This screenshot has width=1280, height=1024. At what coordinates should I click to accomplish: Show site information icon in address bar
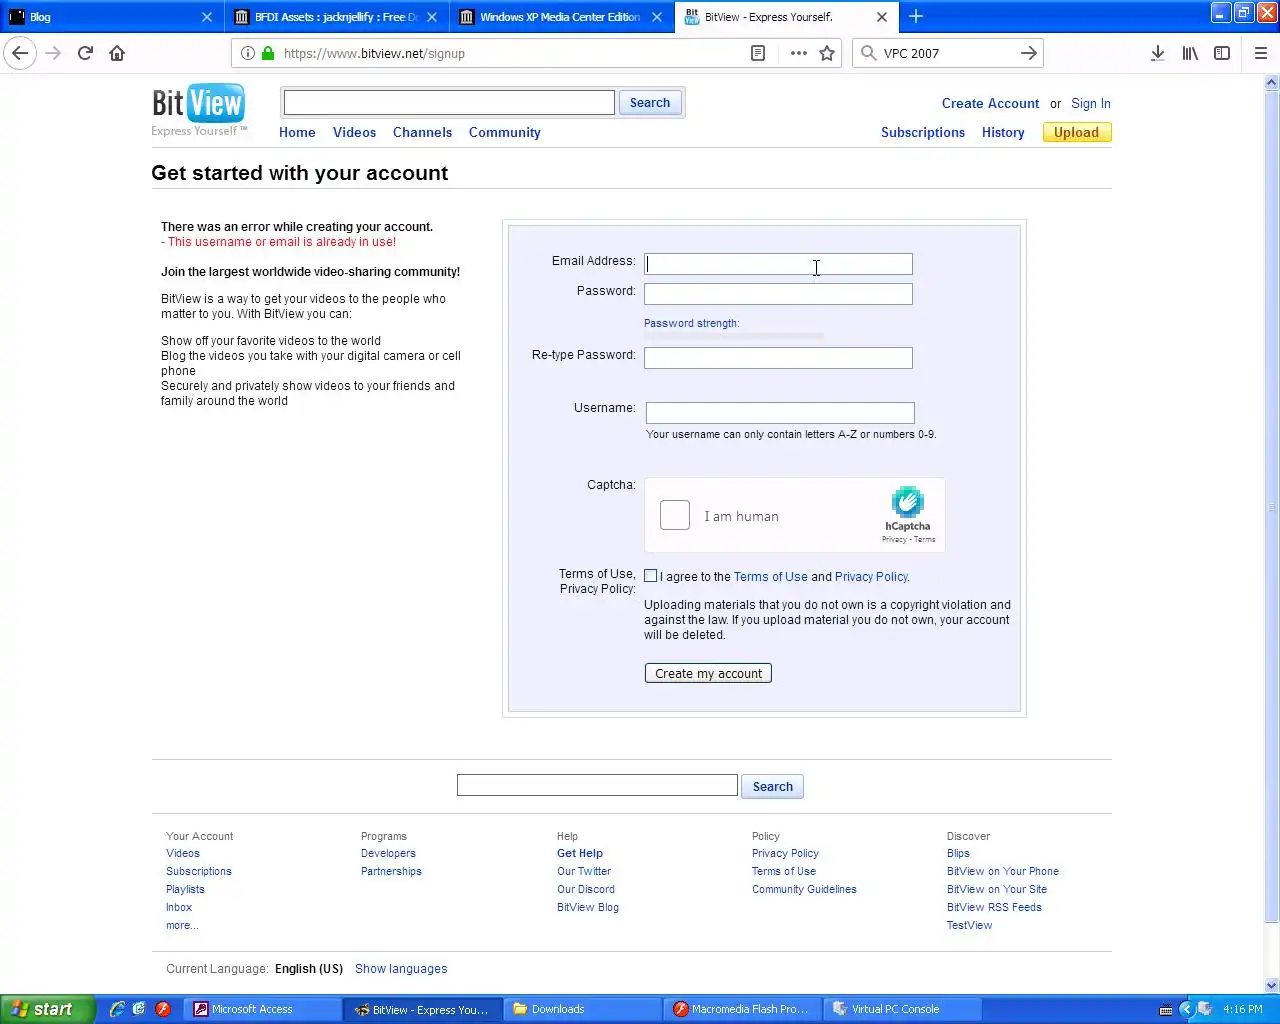point(247,53)
